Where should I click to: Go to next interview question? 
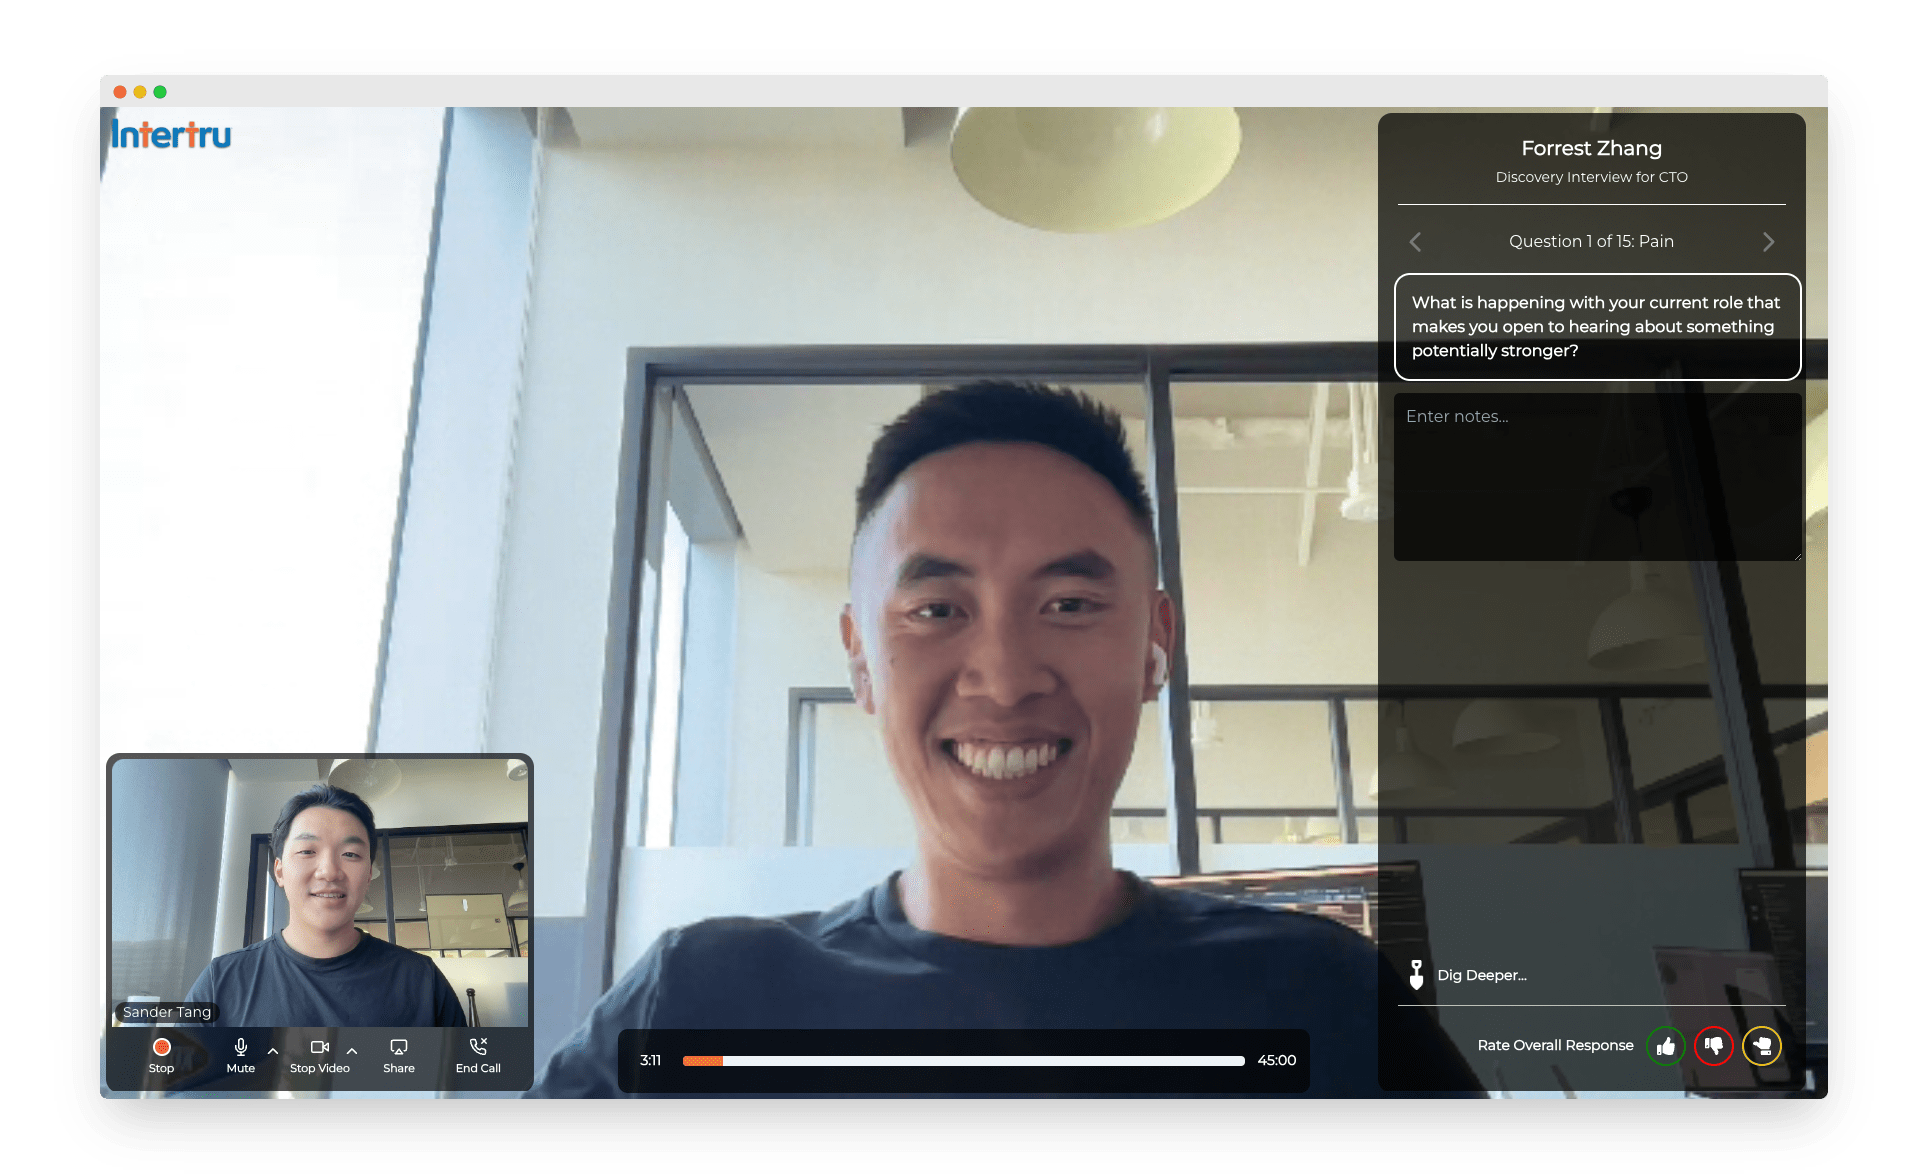coord(1768,242)
